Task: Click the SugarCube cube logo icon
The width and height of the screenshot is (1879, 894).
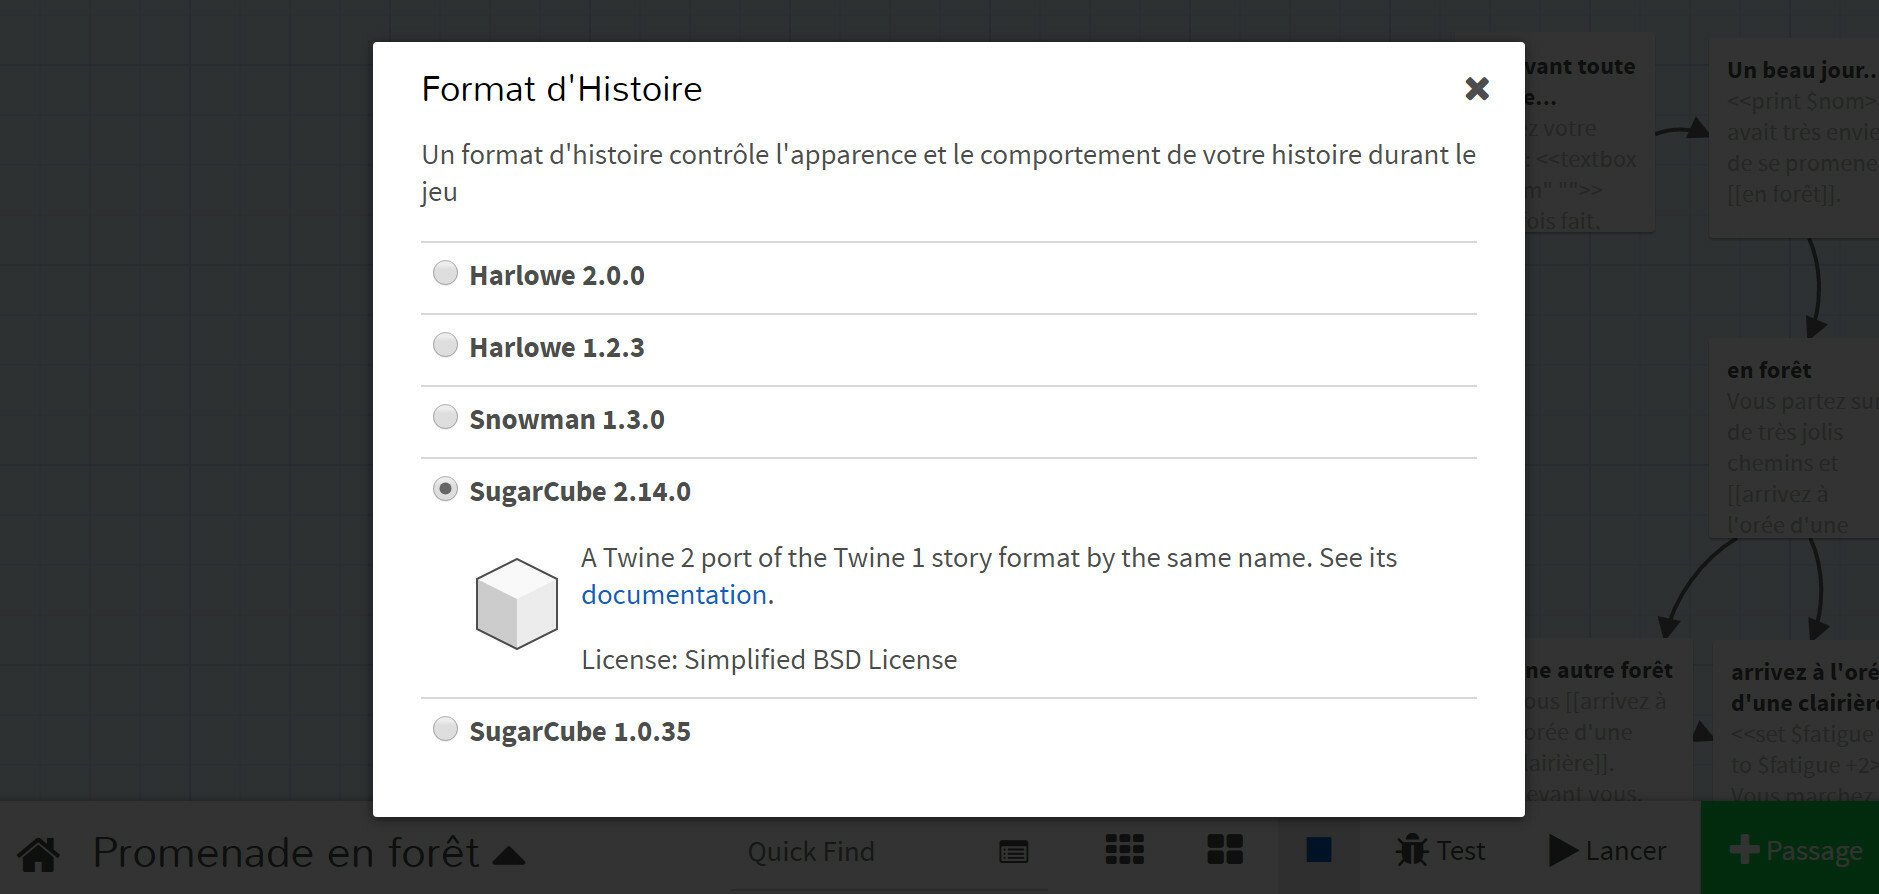Action: click(x=516, y=603)
